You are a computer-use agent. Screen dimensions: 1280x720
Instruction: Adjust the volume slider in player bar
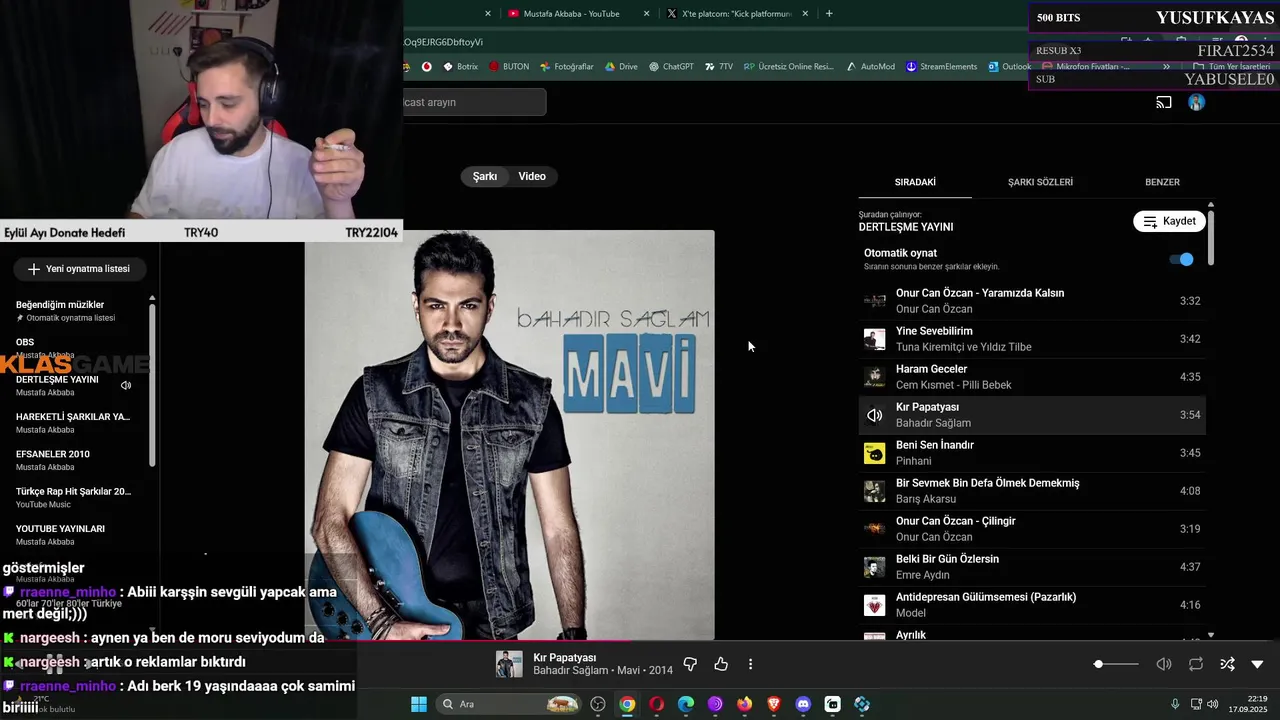(1116, 664)
